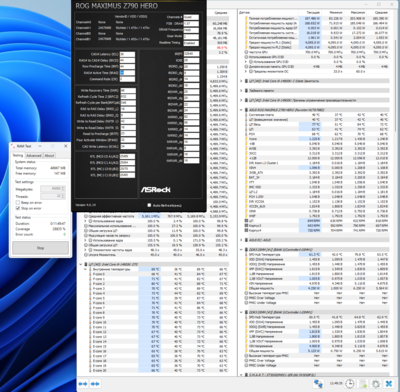
Task: Select the P-core 7 temperature row
Action: [x=158, y=308]
